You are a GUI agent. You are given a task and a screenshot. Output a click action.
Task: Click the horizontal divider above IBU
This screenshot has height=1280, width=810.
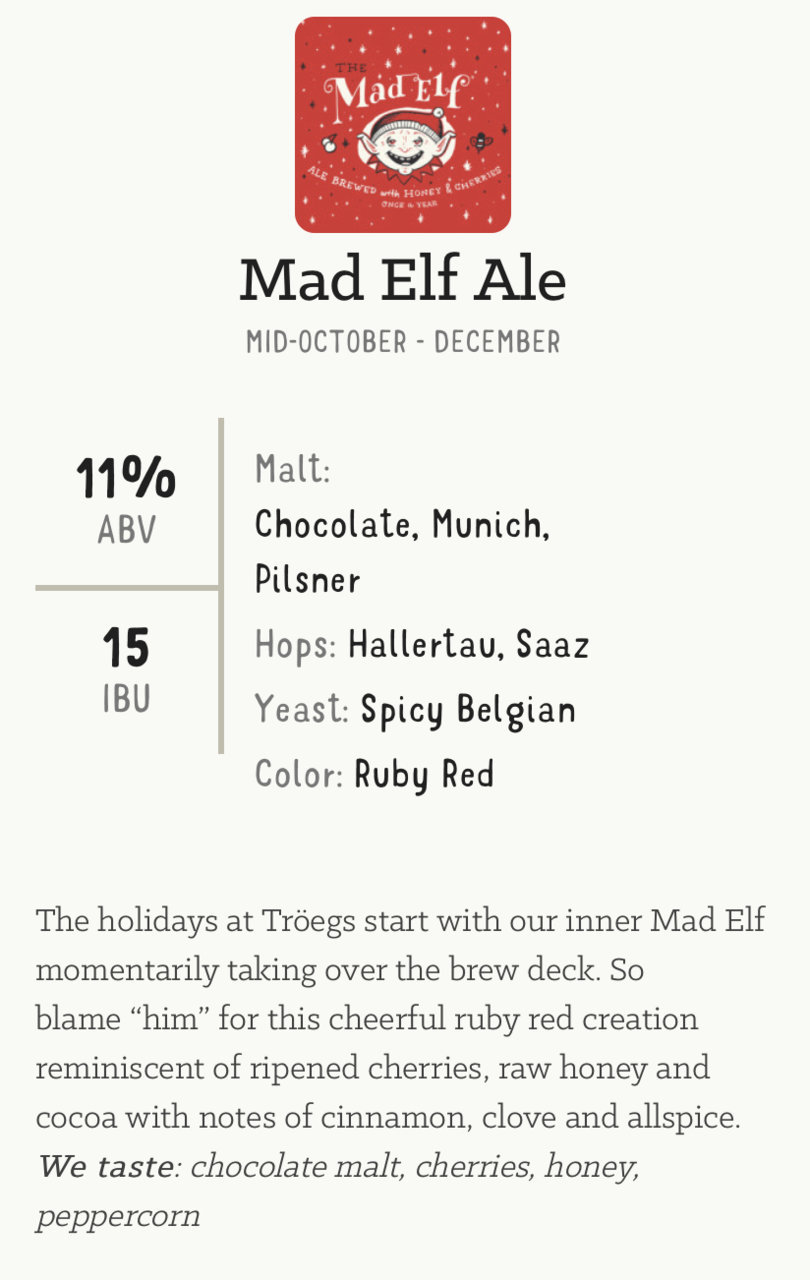[127, 588]
